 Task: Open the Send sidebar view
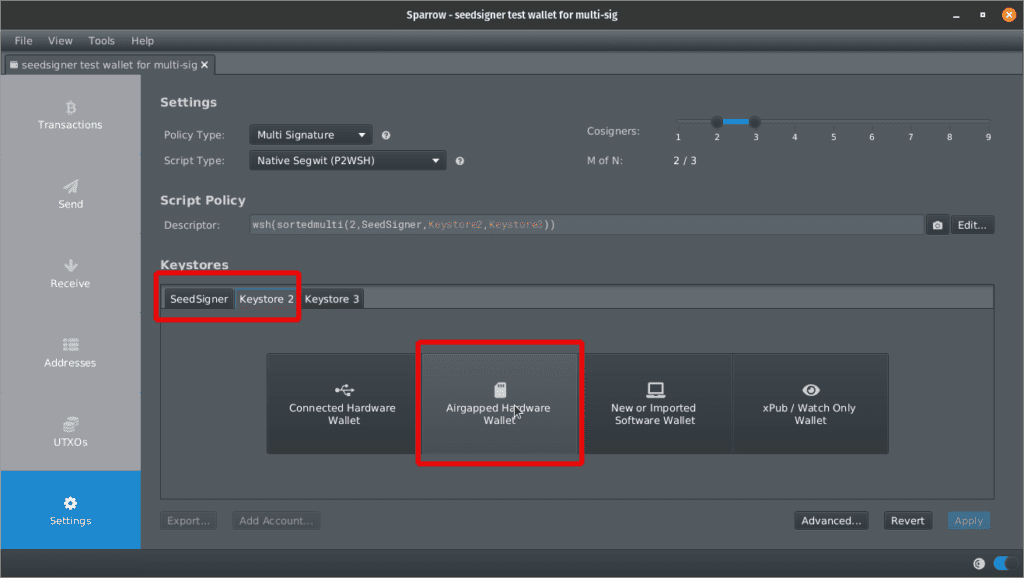[x=71, y=194]
